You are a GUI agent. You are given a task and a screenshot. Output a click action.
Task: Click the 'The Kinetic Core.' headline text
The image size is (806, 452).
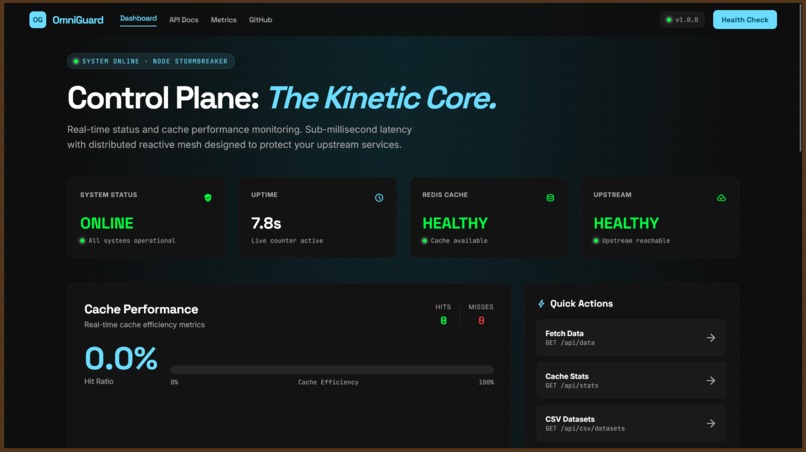click(382, 98)
